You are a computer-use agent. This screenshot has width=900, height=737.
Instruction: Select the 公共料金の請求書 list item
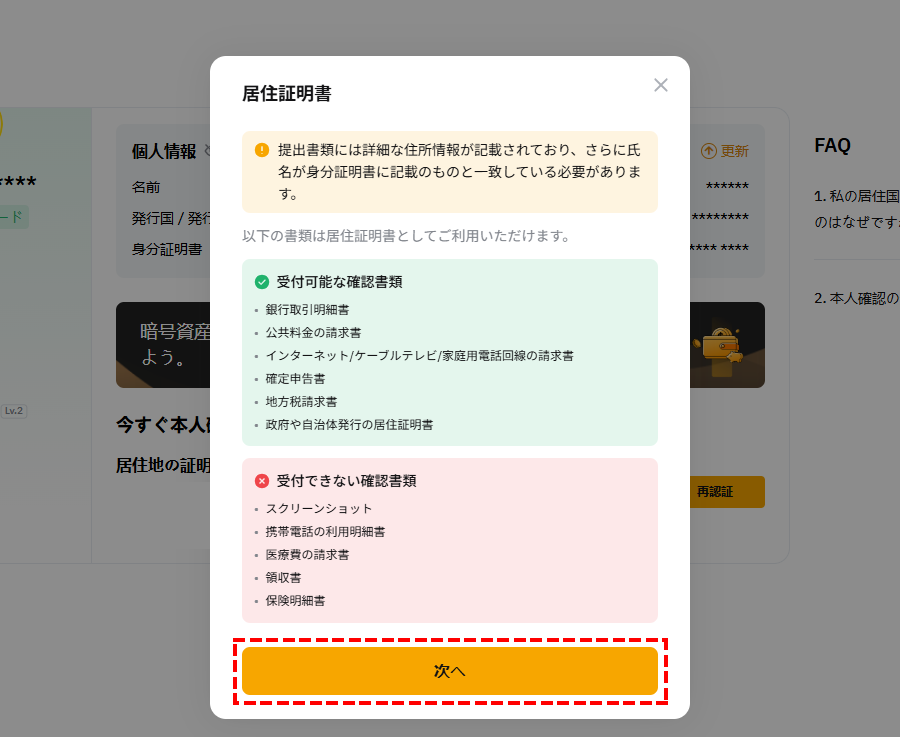point(313,333)
